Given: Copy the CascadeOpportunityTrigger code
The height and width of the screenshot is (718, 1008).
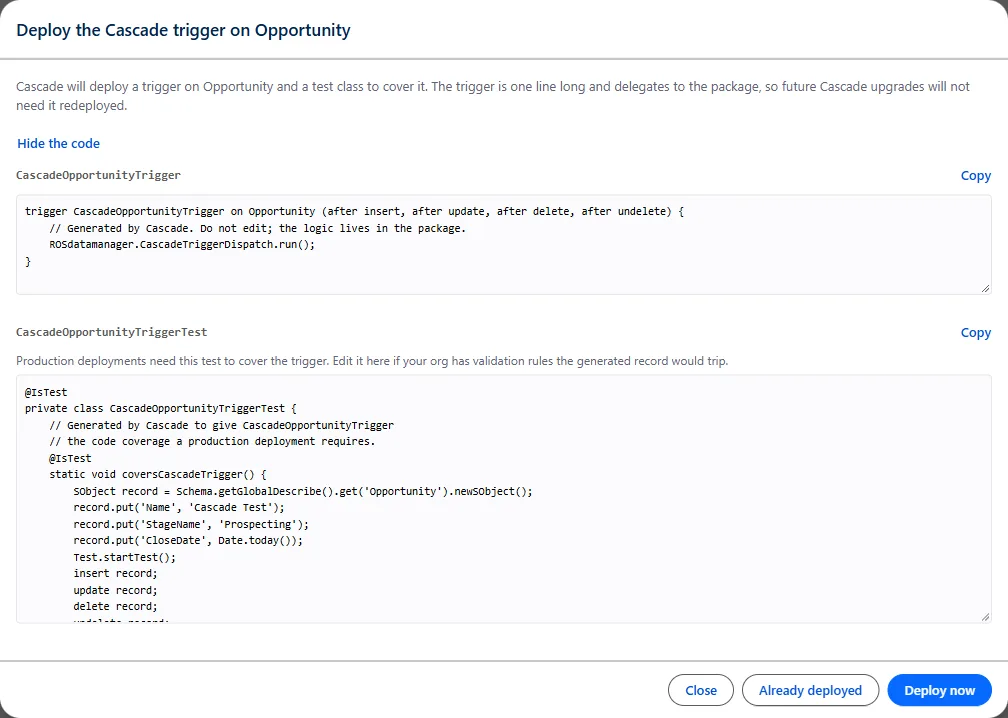Looking at the screenshot, I should (x=975, y=175).
